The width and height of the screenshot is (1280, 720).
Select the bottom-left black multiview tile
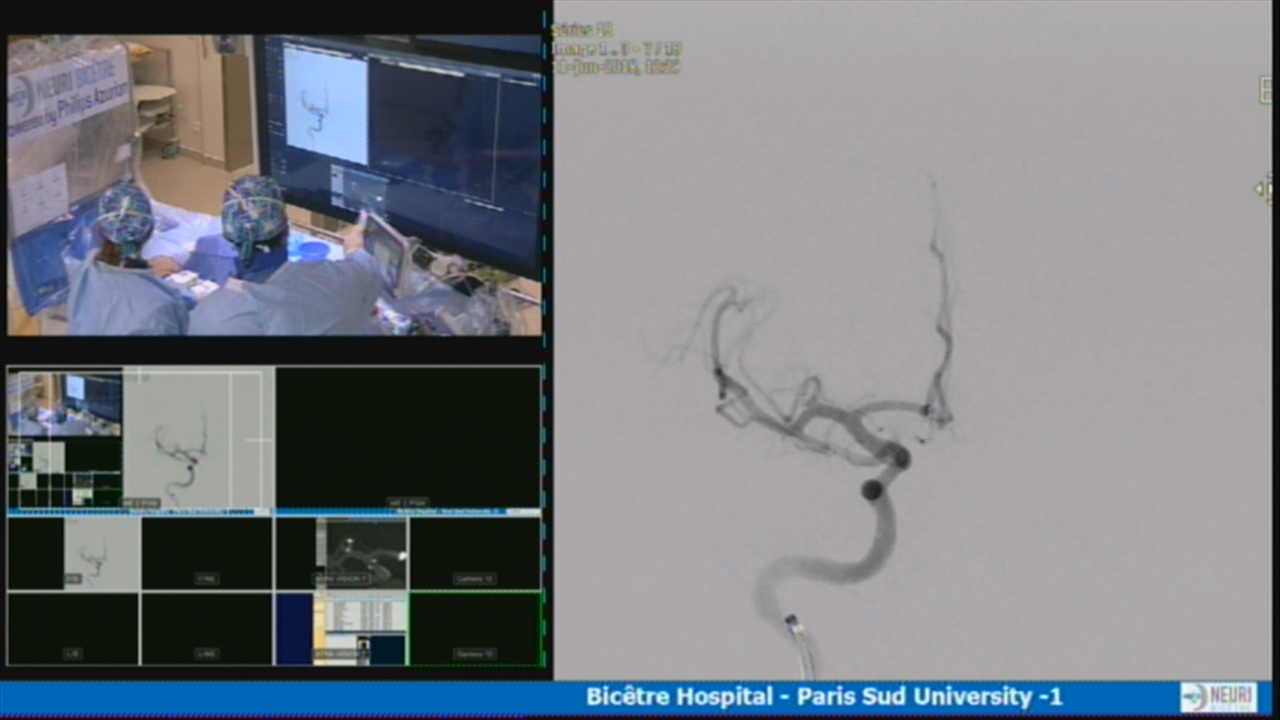(73, 628)
